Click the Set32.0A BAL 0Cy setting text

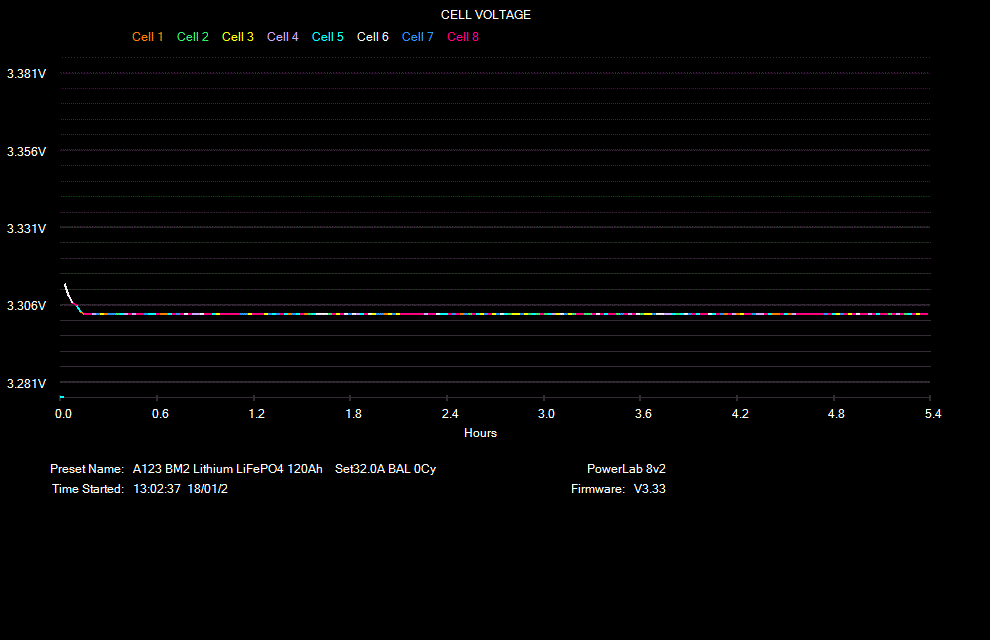pos(386,468)
